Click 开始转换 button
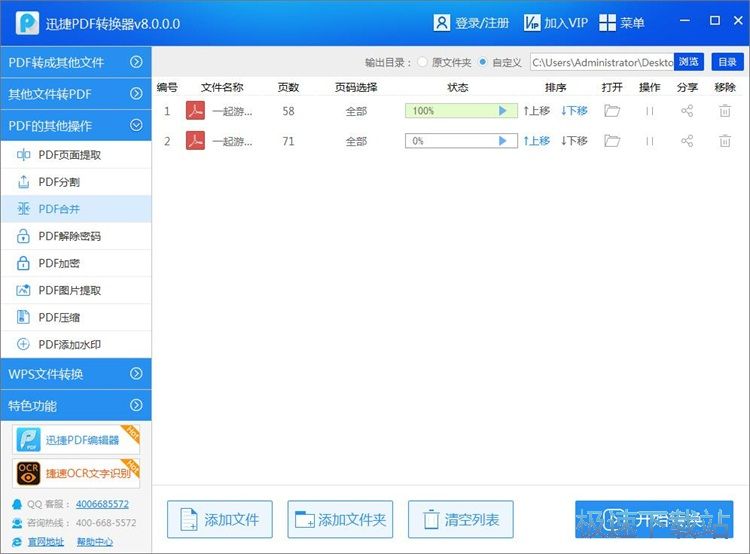Image resolution: width=750 pixels, height=554 pixels. 654,519
